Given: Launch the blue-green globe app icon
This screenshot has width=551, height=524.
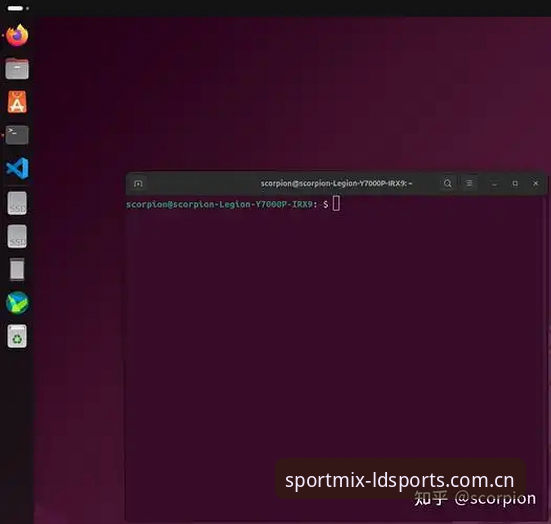Looking at the screenshot, I should pyautogui.click(x=17, y=303).
